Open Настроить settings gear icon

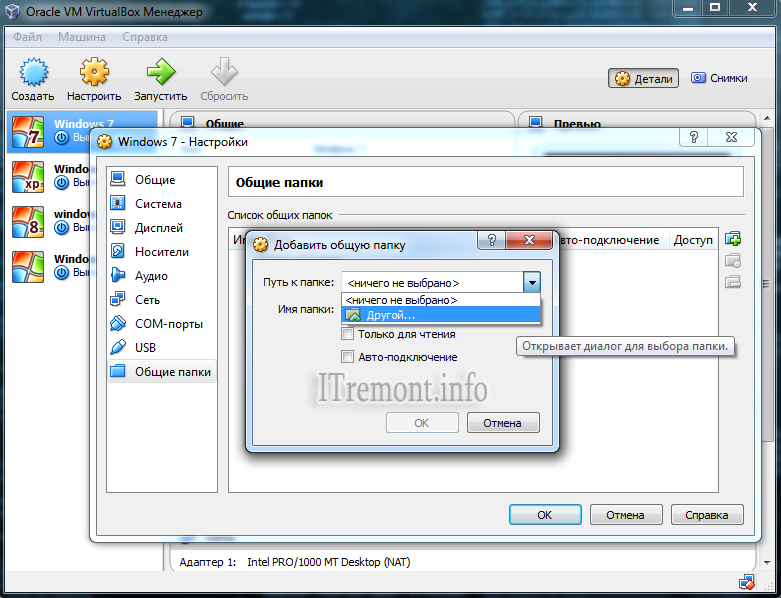(94, 73)
